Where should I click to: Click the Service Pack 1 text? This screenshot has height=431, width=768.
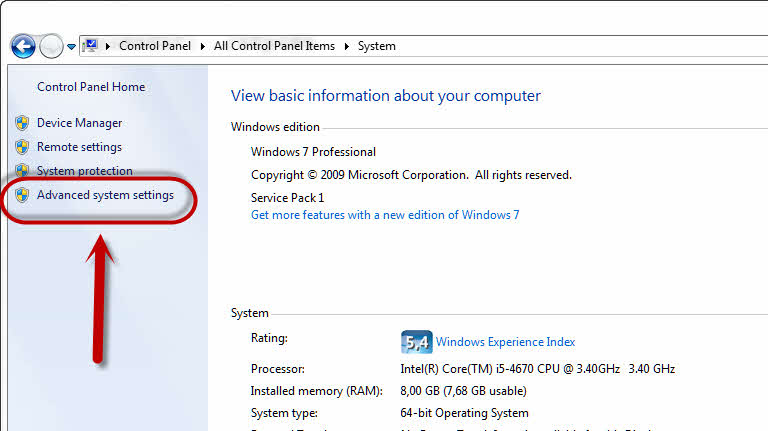click(x=288, y=198)
